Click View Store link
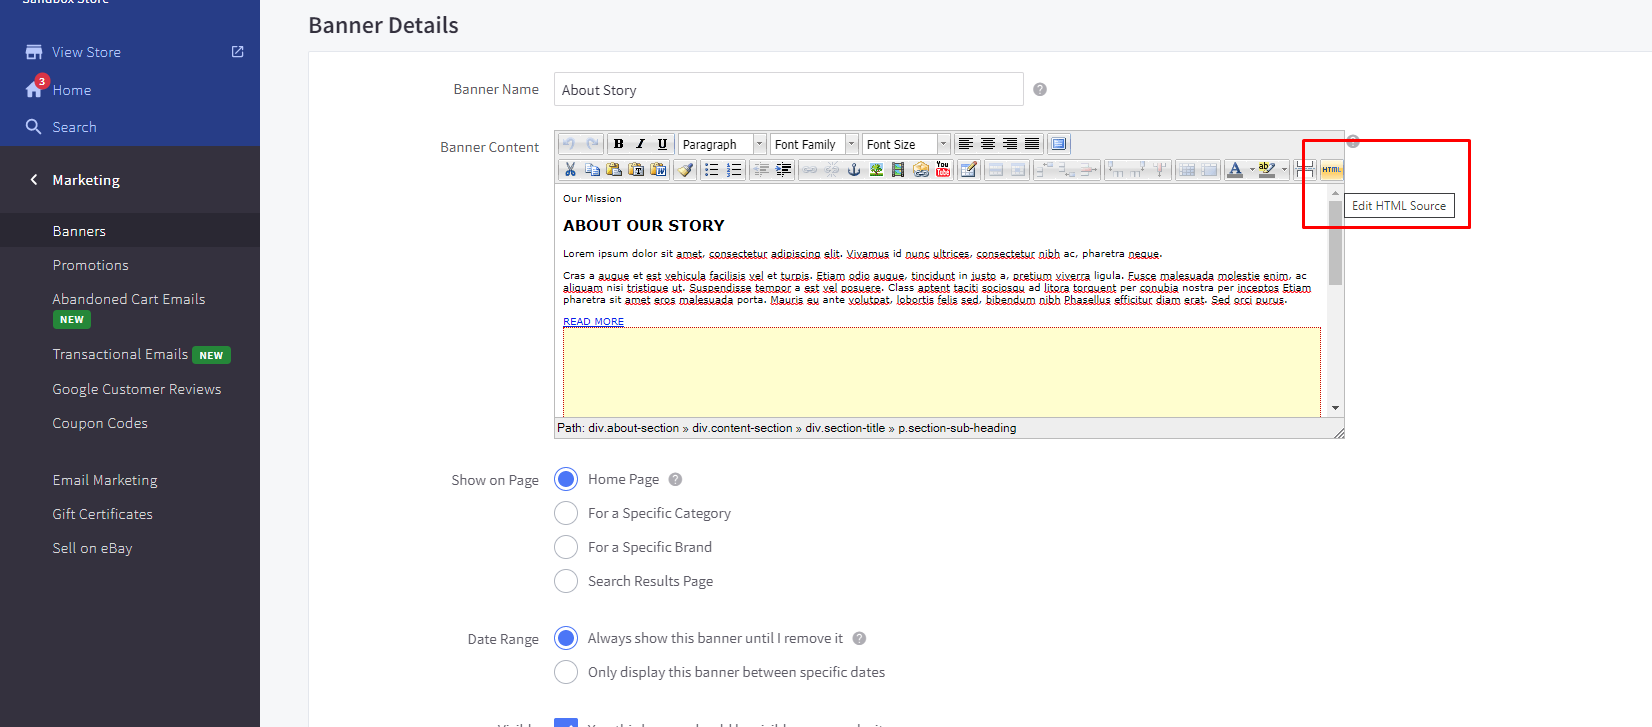The image size is (1652, 727). [86, 52]
